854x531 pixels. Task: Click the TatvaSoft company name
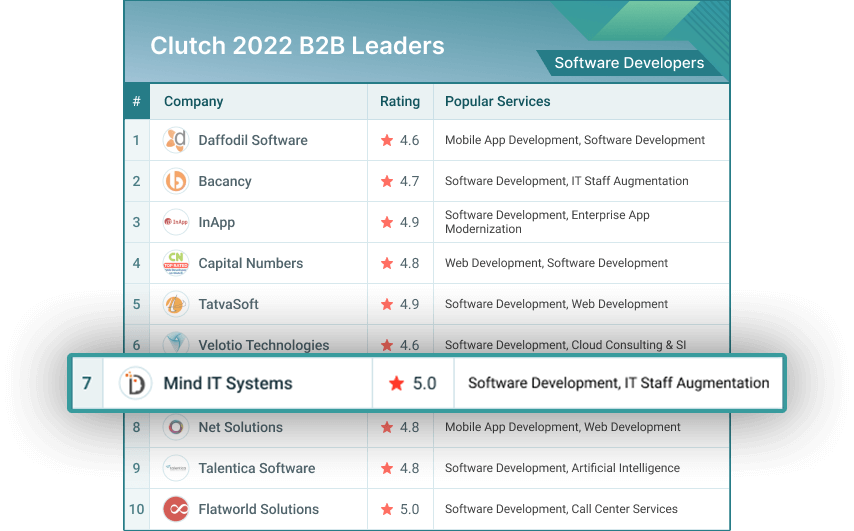pyautogui.click(x=228, y=304)
